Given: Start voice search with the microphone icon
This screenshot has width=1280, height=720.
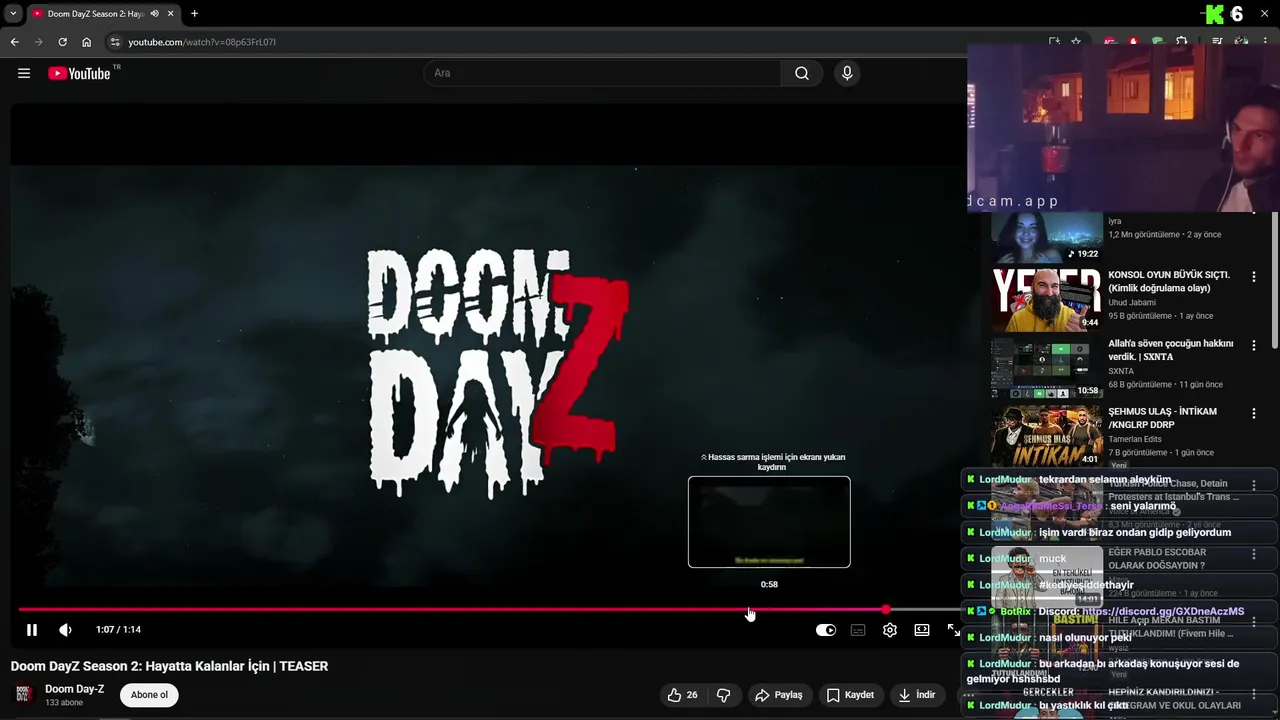Looking at the screenshot, I should [847, 73].
